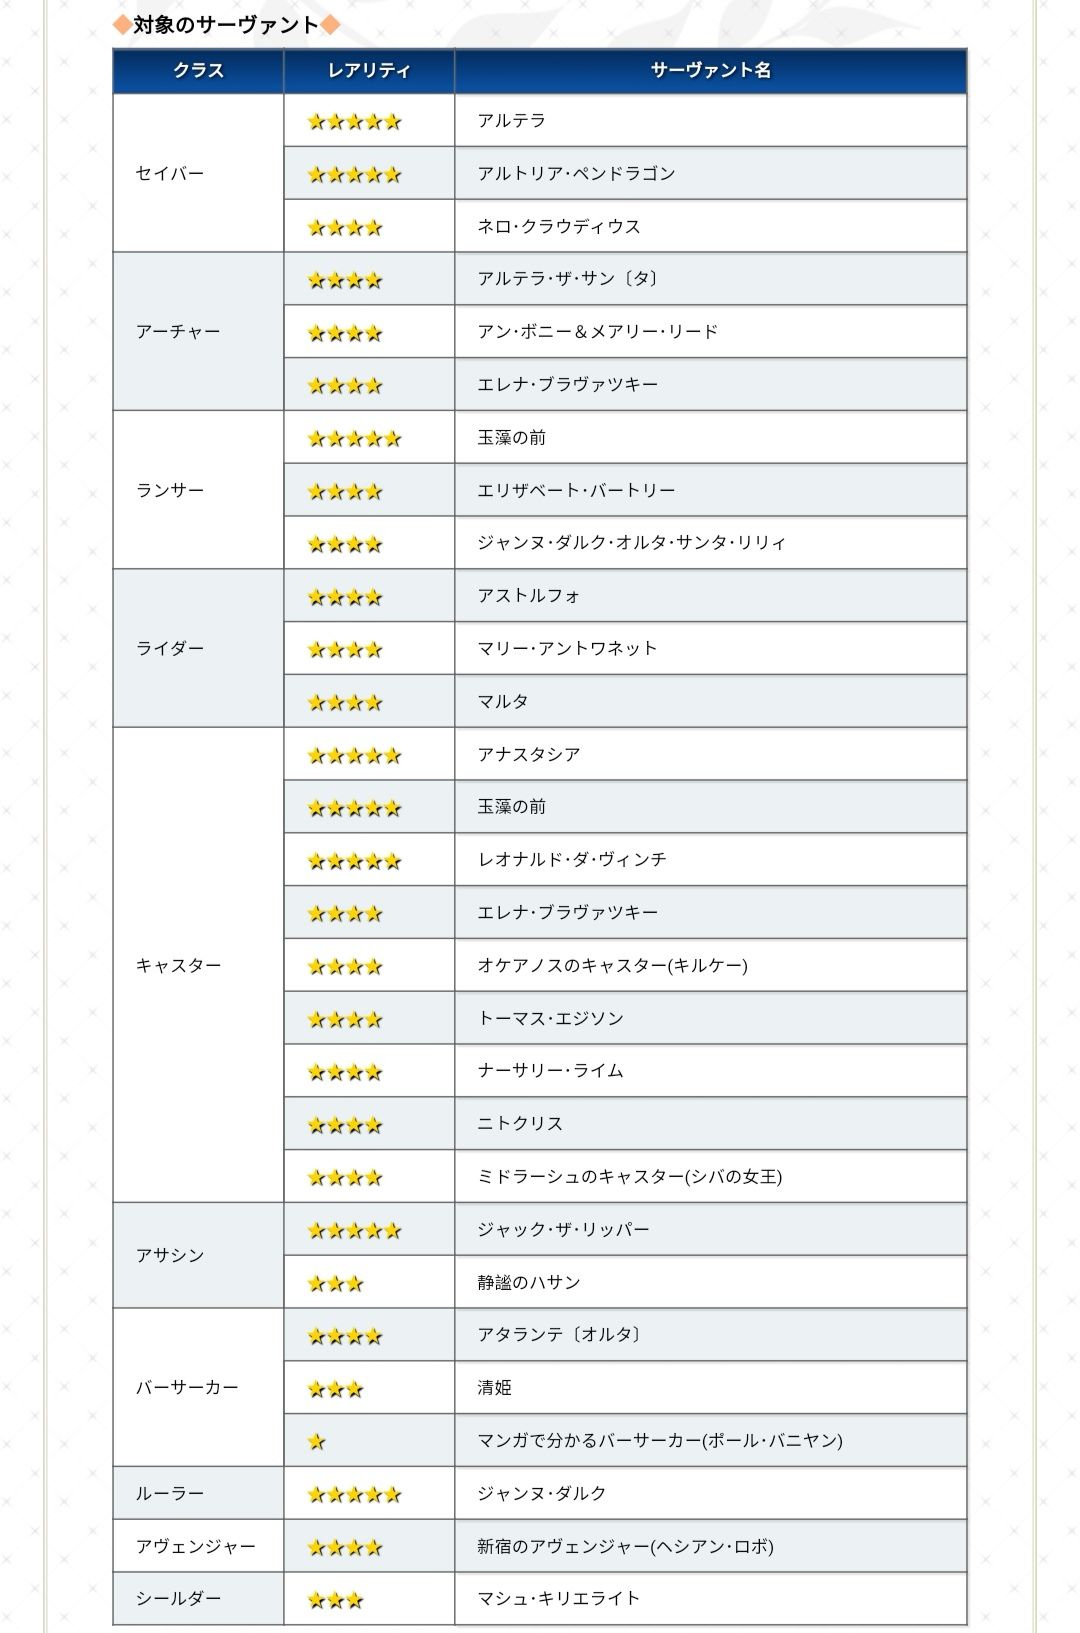Viewport: 1080px width, 1633px height.
Task: Click the five stars beside ジャンヌ・ダルク
Action: (x=354, y=1494)
